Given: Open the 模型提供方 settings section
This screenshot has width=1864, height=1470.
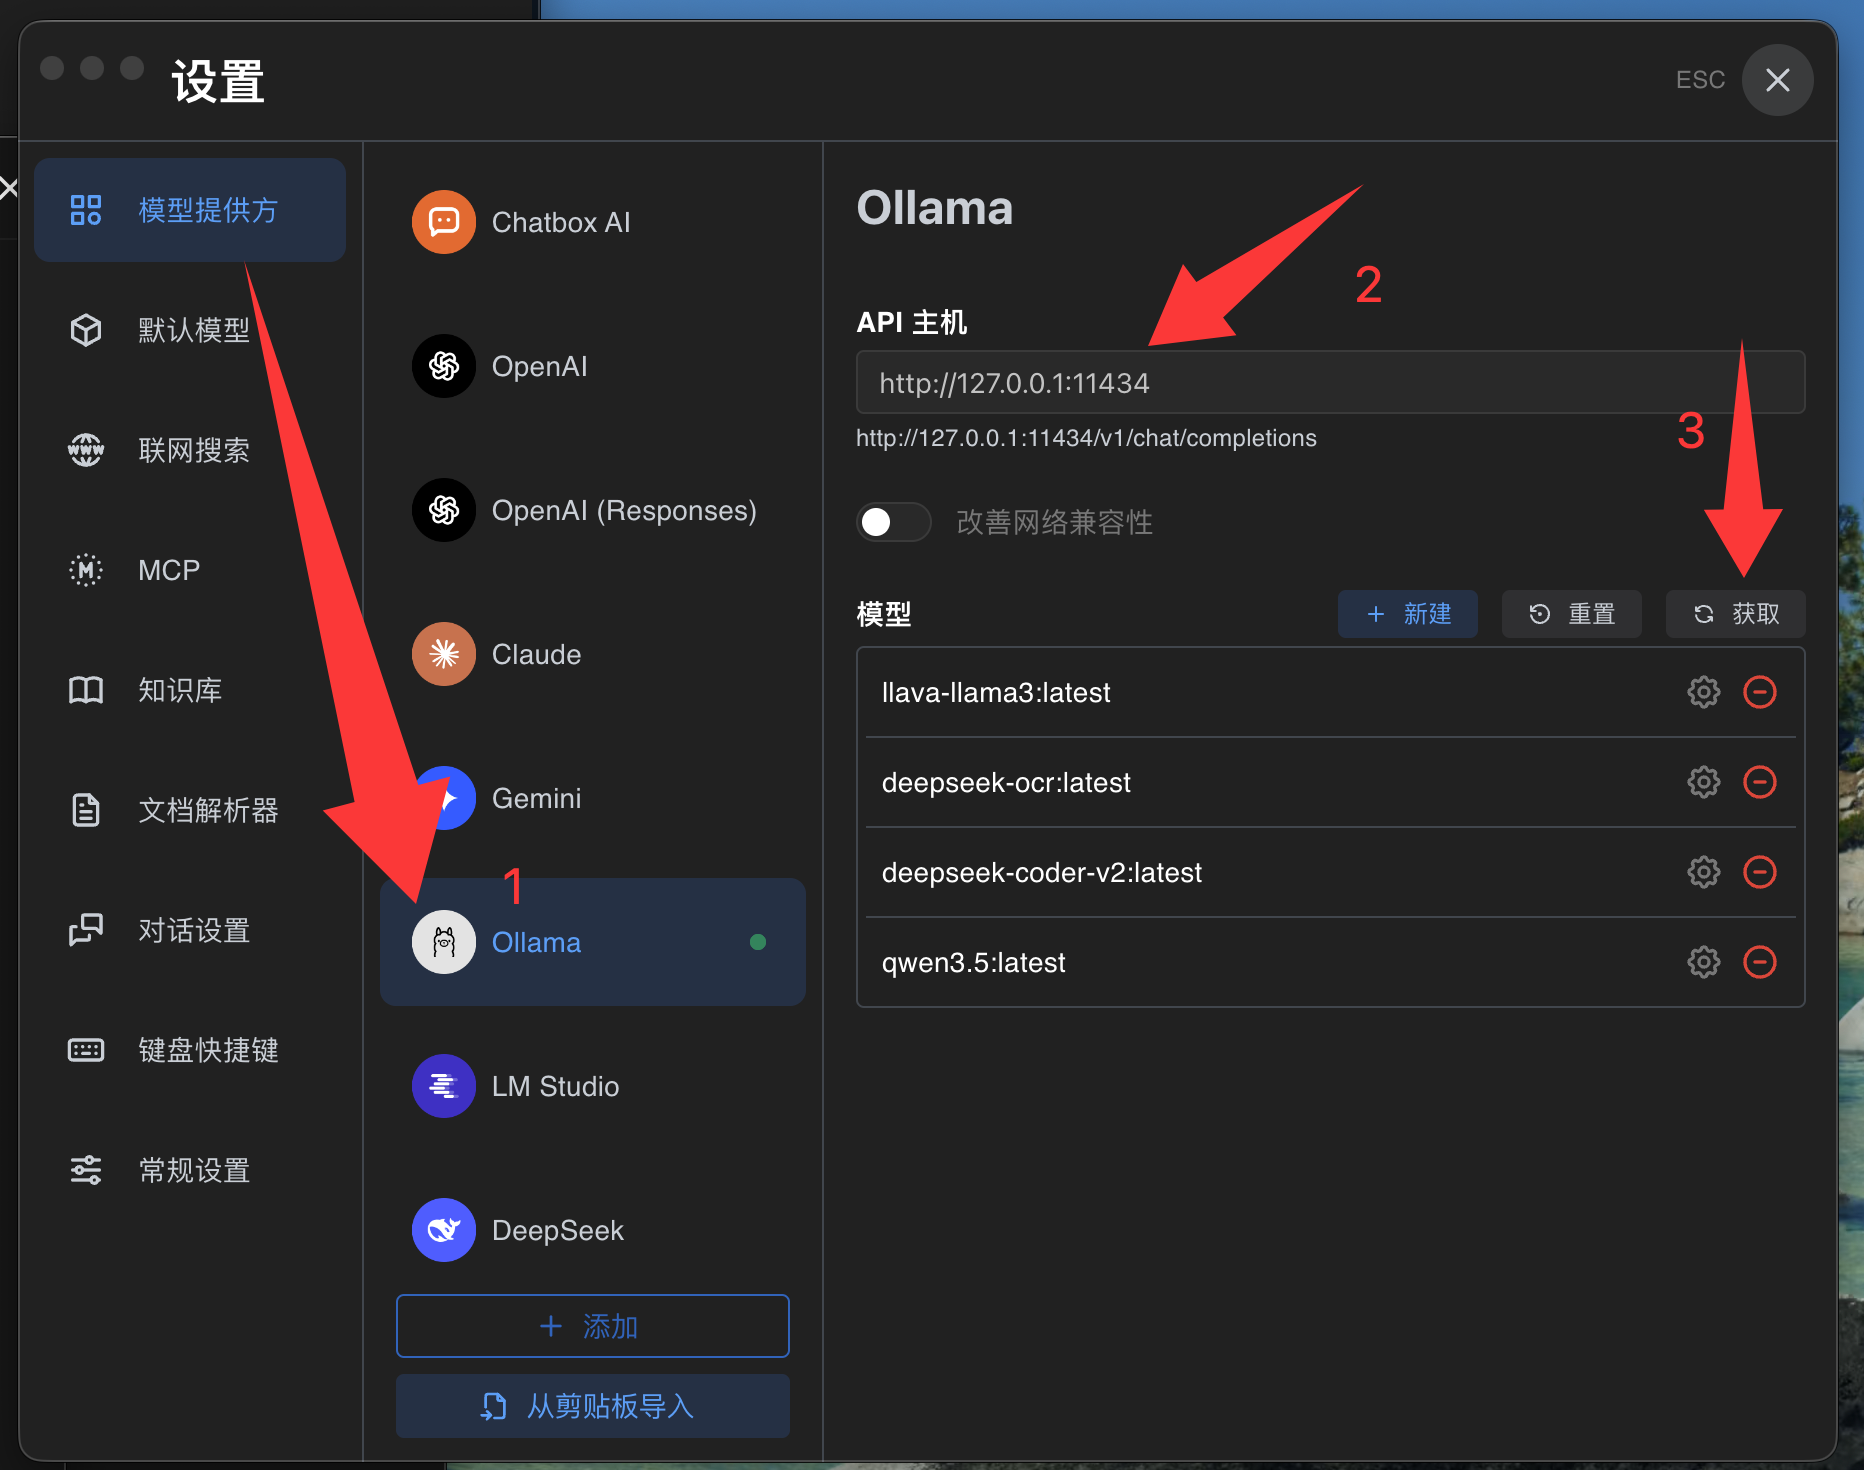Looking at the screenshot, I should click(x=190, y=210).
